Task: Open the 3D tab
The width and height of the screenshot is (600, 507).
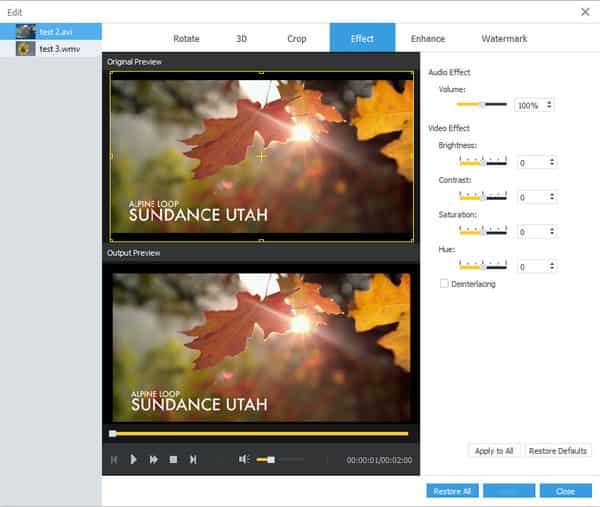Action: pyautogui.click(x=241, y=39)
